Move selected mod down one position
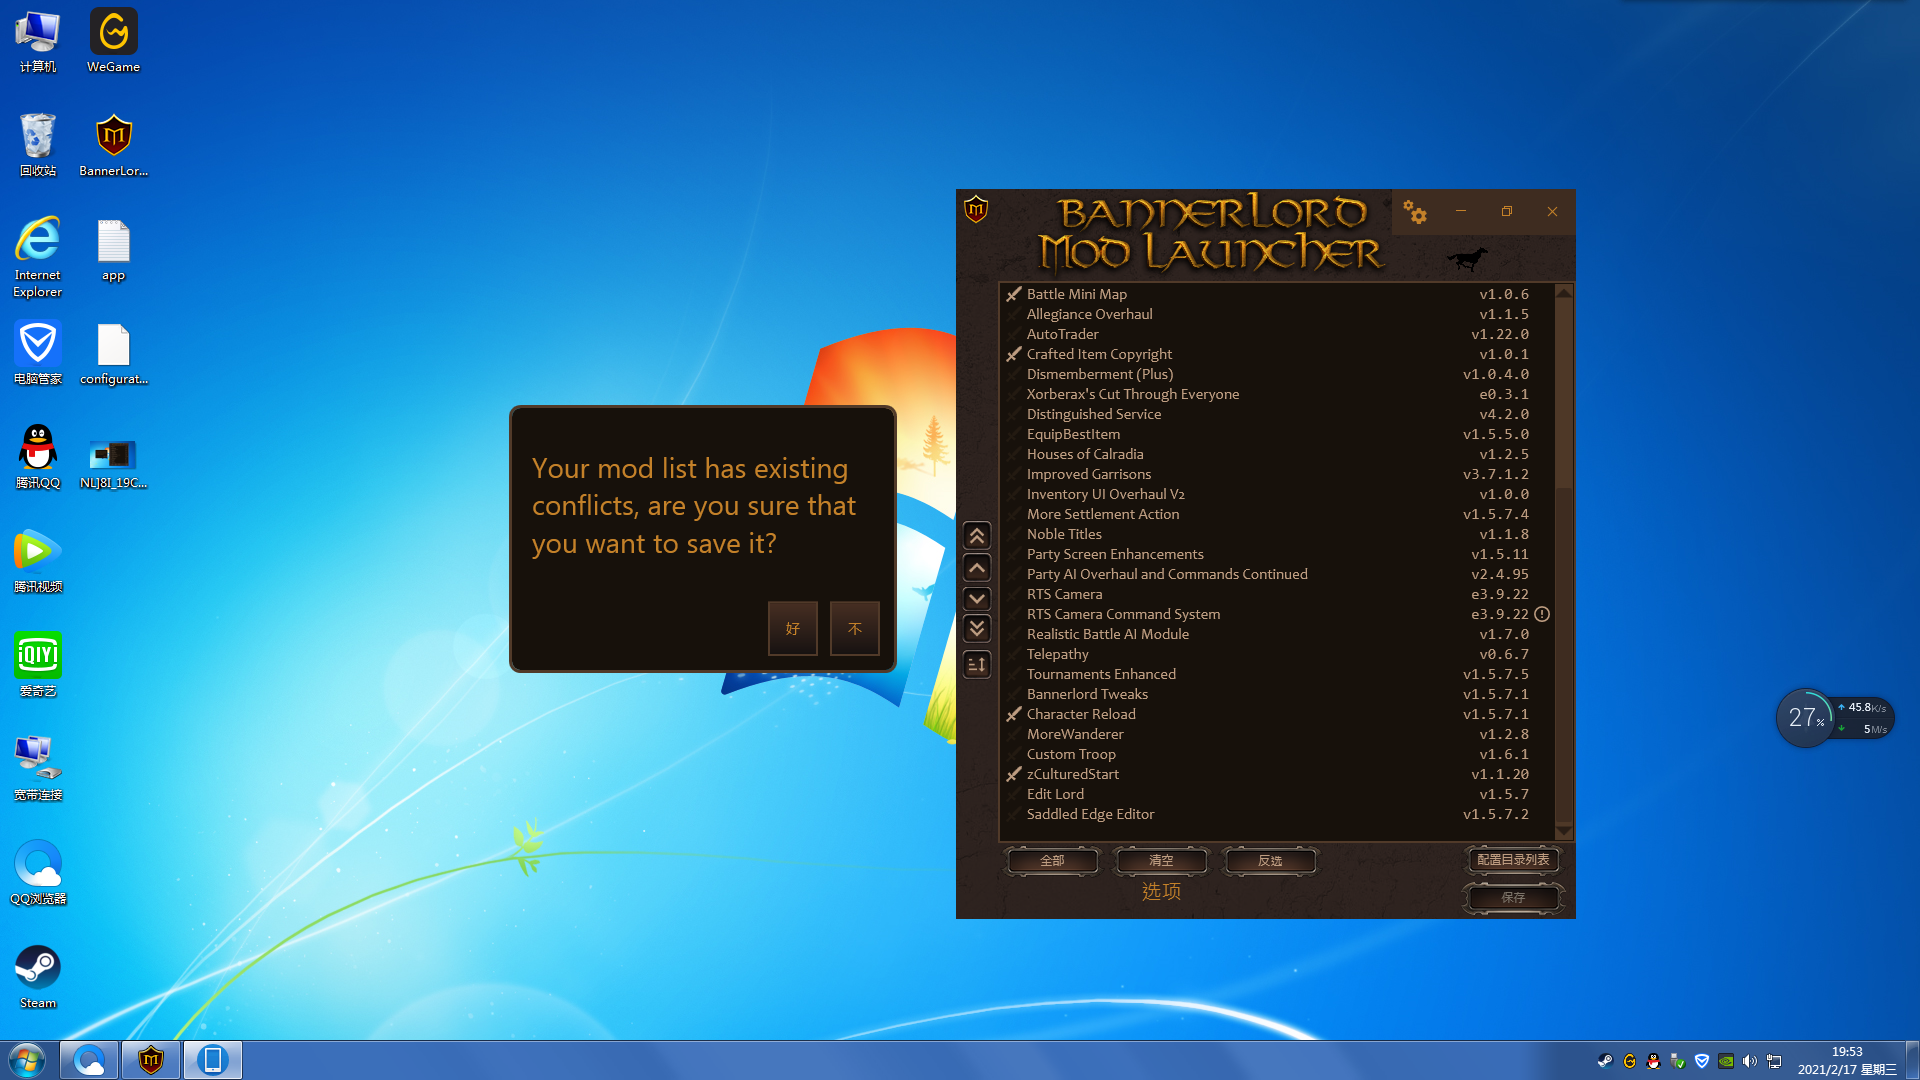Image resolution: width=1920 pixels, height=1080 pixels. point(977,598)
